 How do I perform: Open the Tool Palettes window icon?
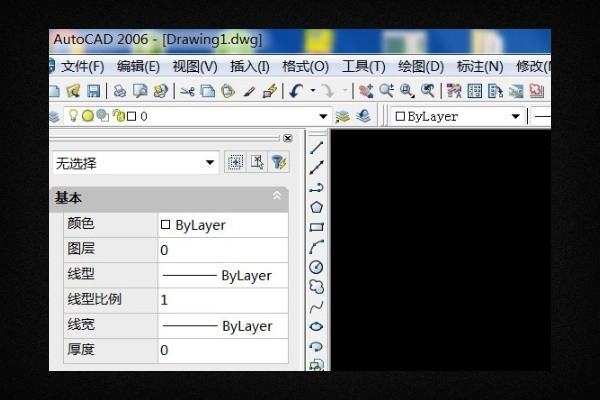pos(495,91)
